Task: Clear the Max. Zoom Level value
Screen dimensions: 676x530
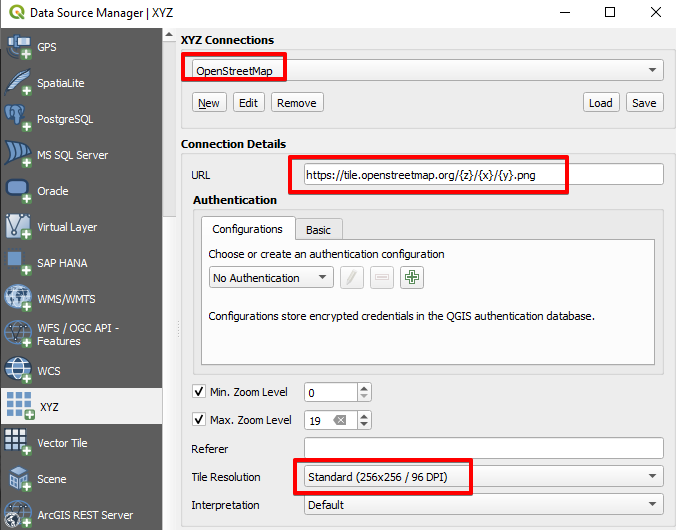Action: pyautogui.click(x=340, y=420)
